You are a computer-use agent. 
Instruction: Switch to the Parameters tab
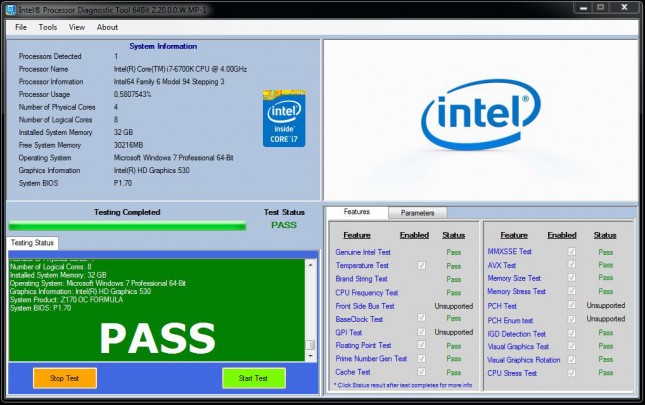coord(418,213)
